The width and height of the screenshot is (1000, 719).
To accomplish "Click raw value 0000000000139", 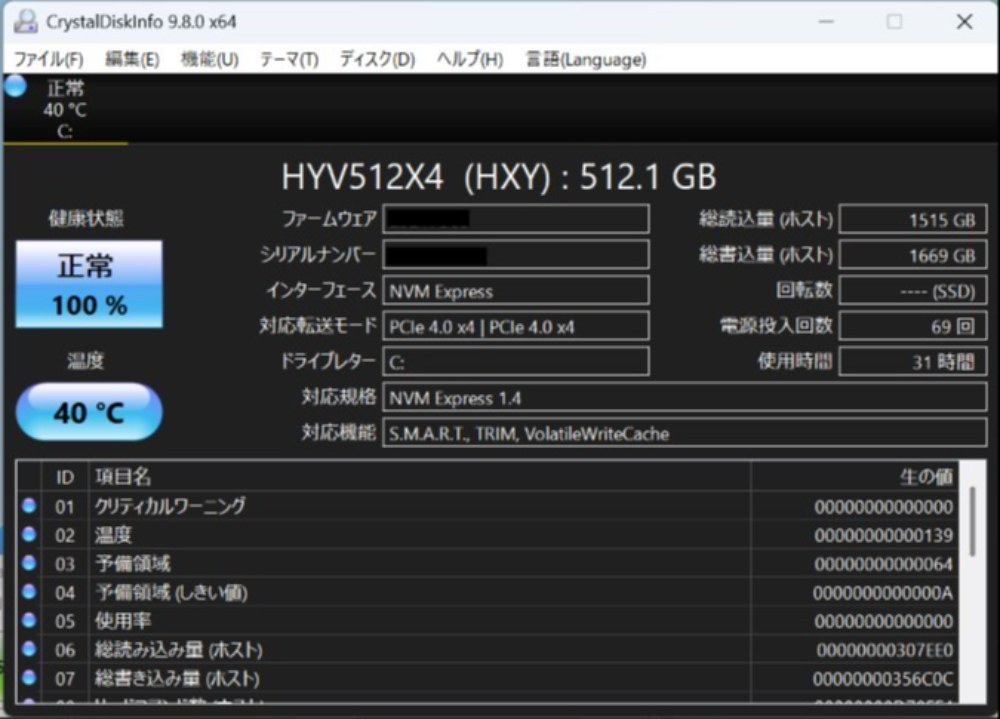I will [883, 535].
